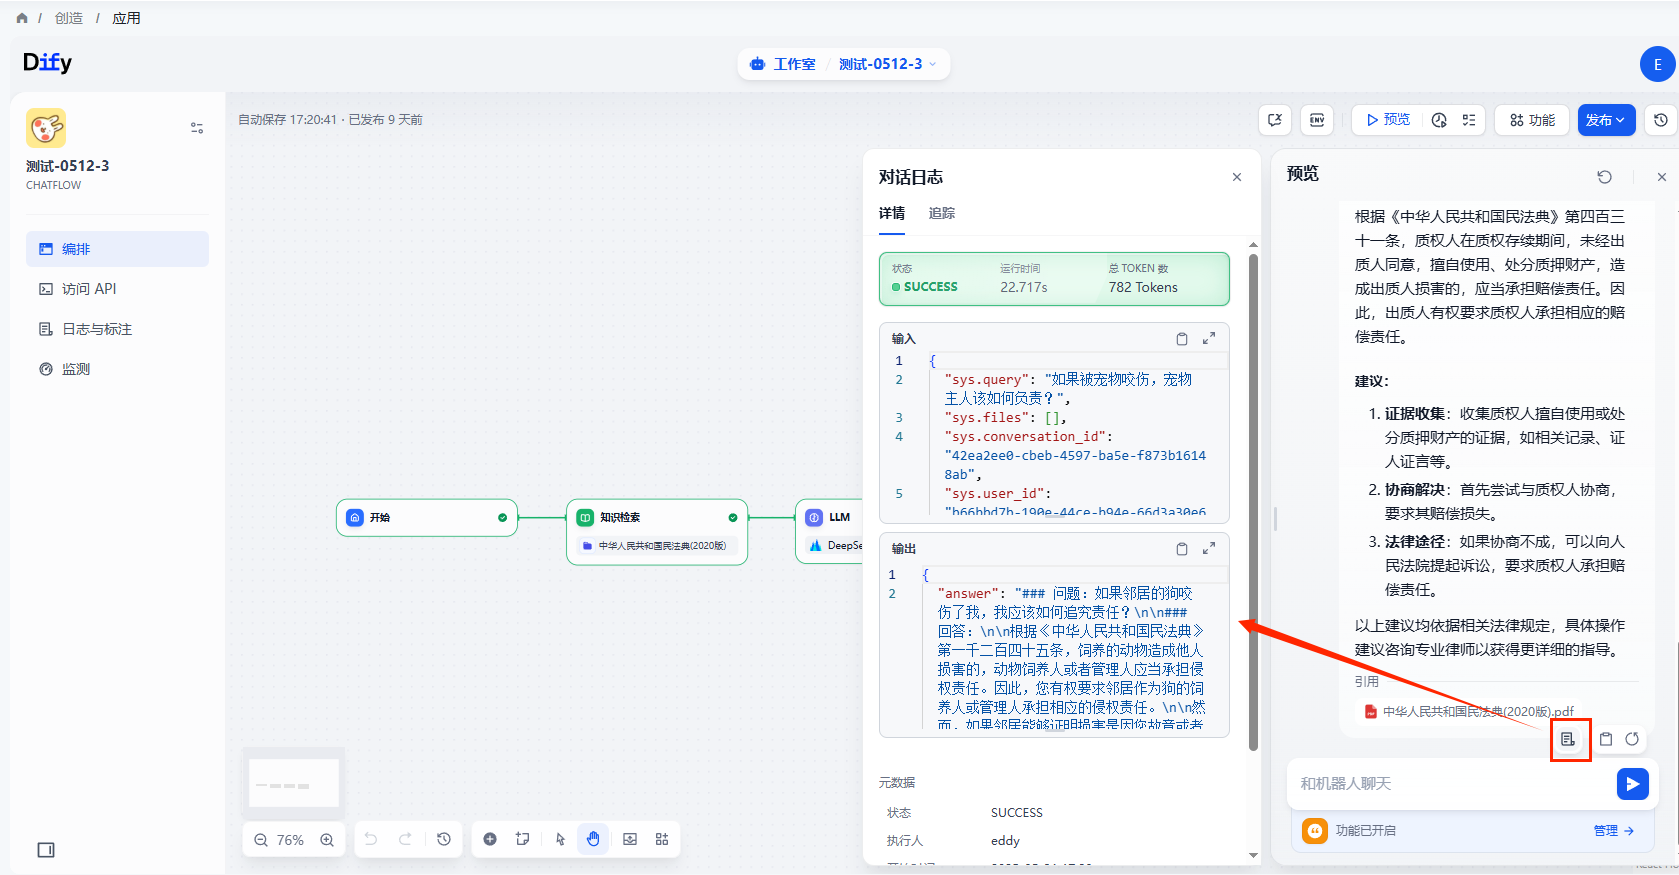Send the chat message
Image resolution: width=1679 pixels, height=875 pixels.
pos(1632,784)
